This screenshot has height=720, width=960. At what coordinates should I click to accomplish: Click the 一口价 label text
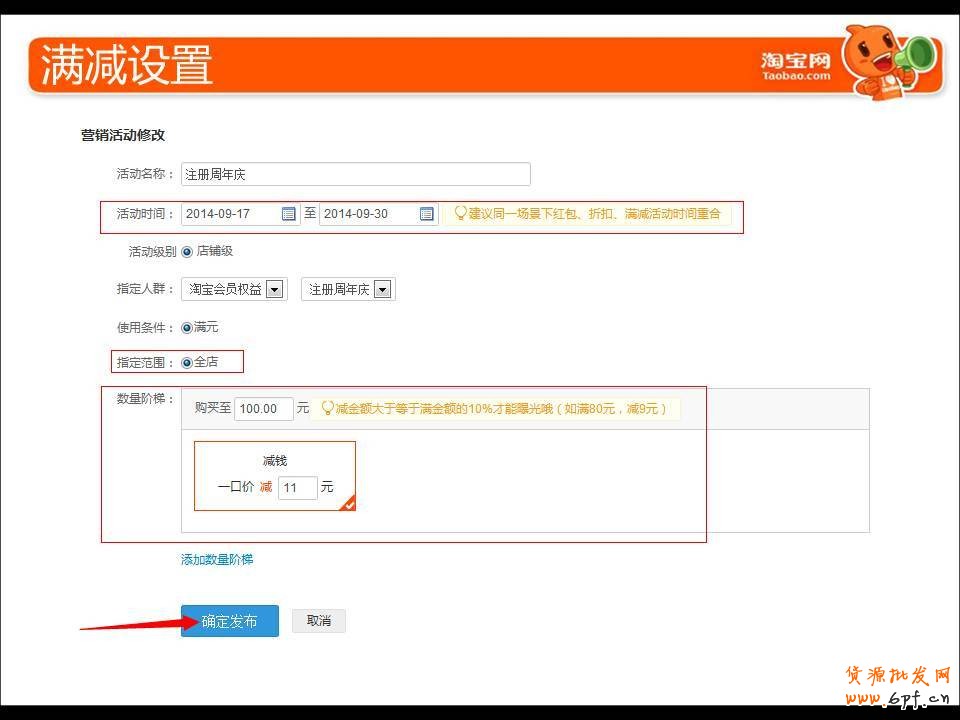[235, 487]
